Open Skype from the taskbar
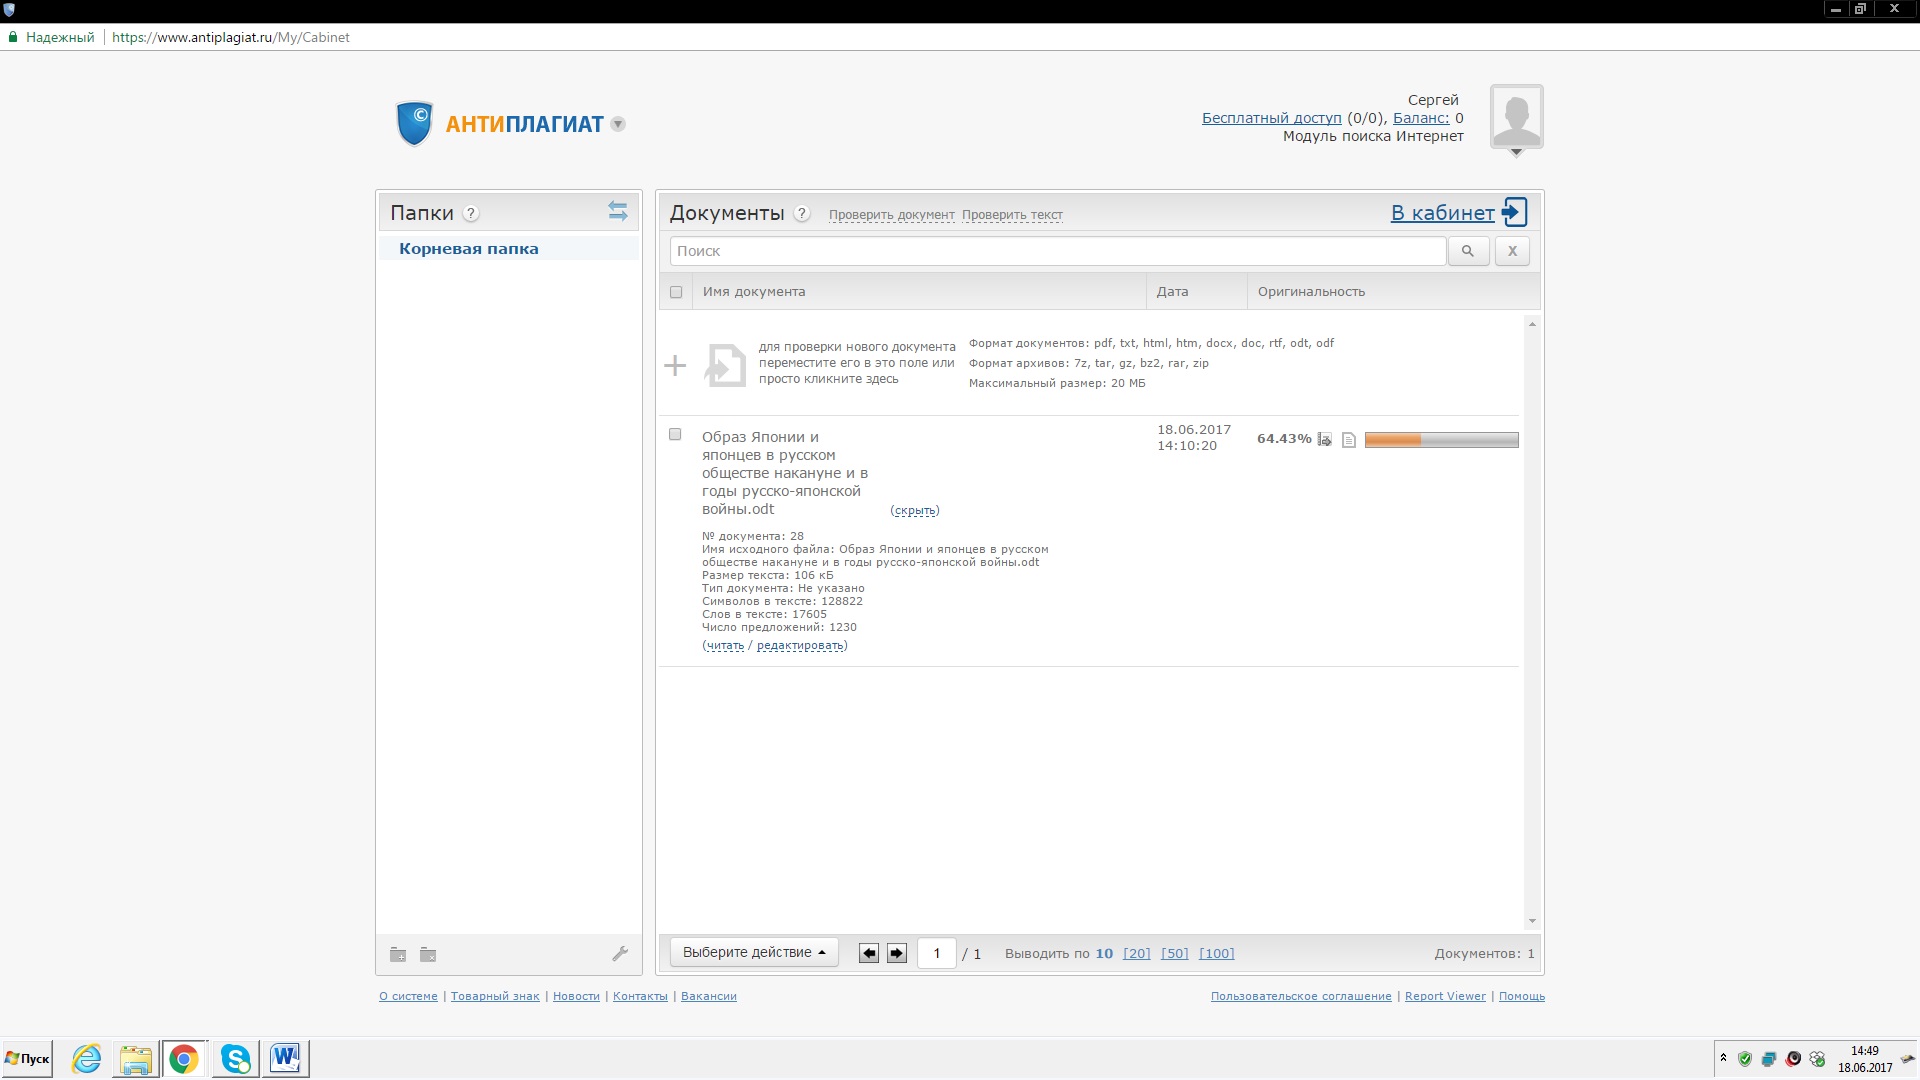 coord(236,1058)
